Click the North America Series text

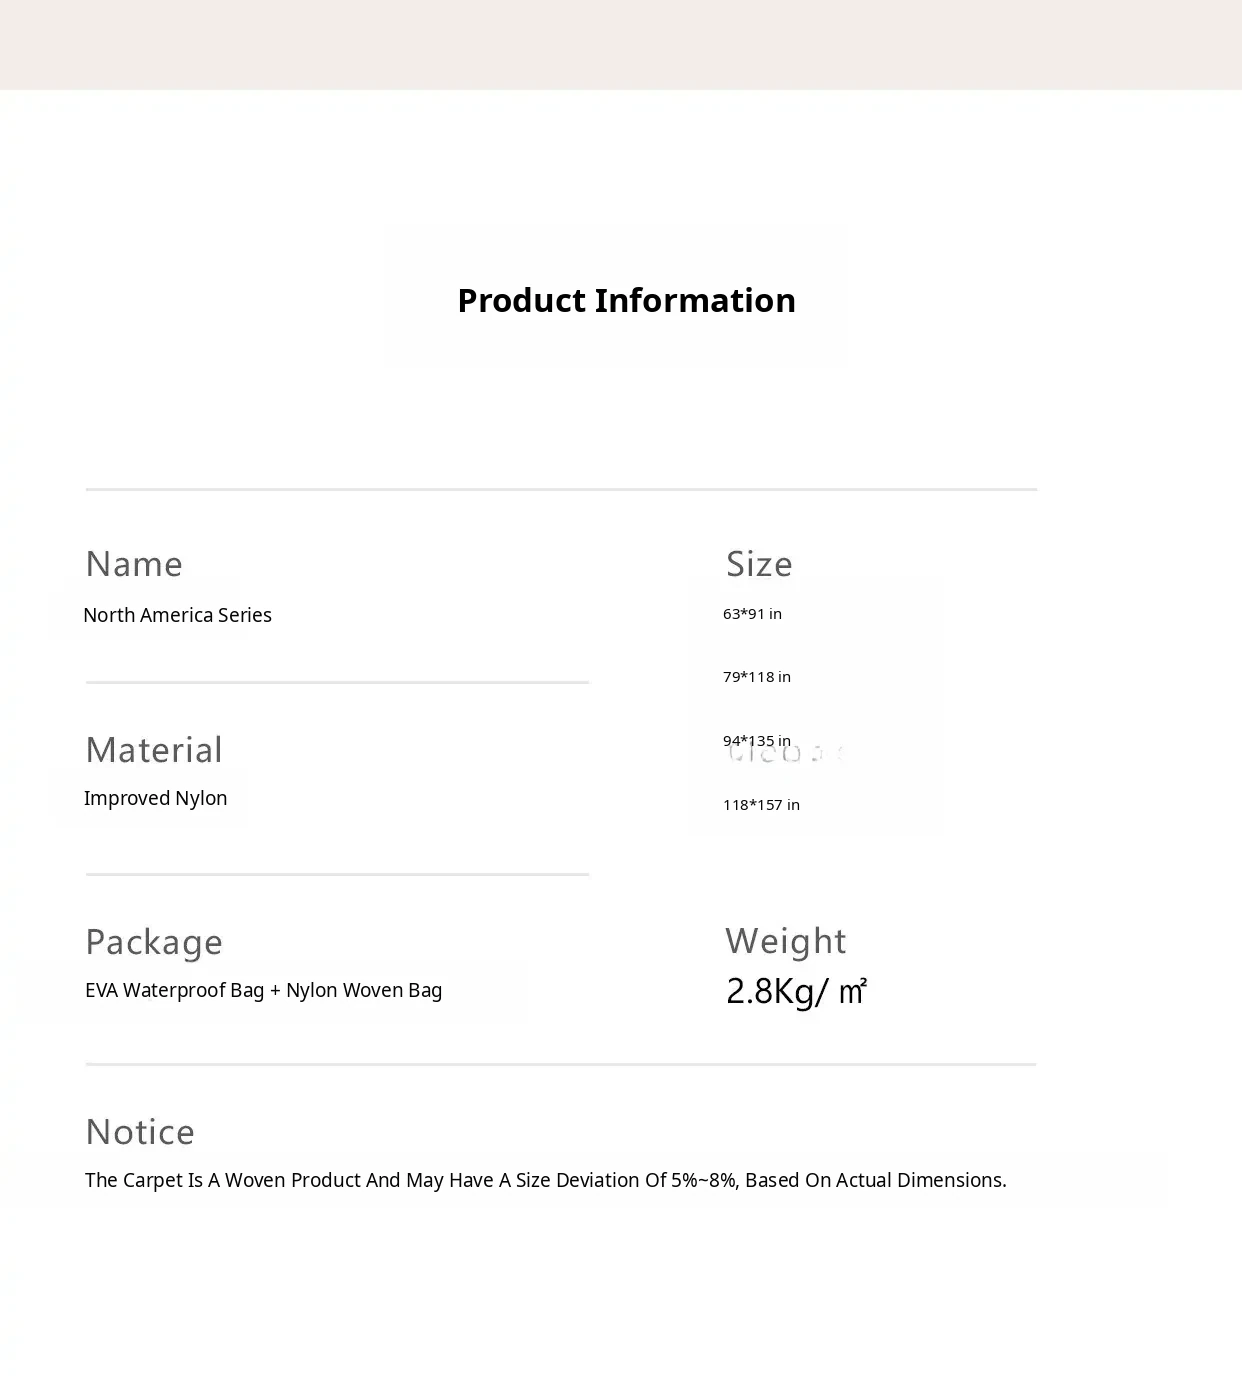[177, 615]
